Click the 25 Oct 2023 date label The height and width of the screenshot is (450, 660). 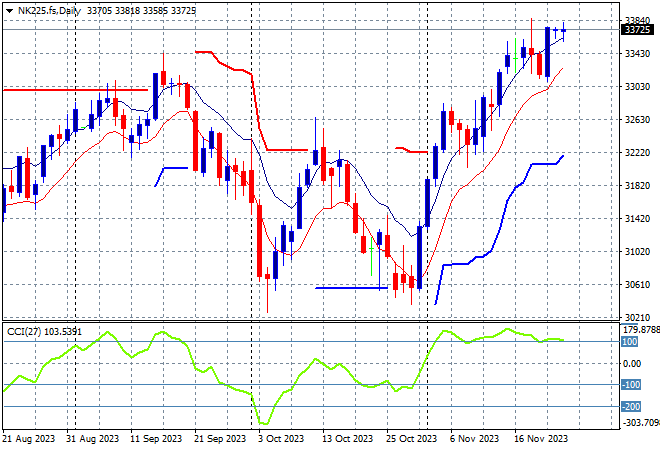(x=412, y=439)
